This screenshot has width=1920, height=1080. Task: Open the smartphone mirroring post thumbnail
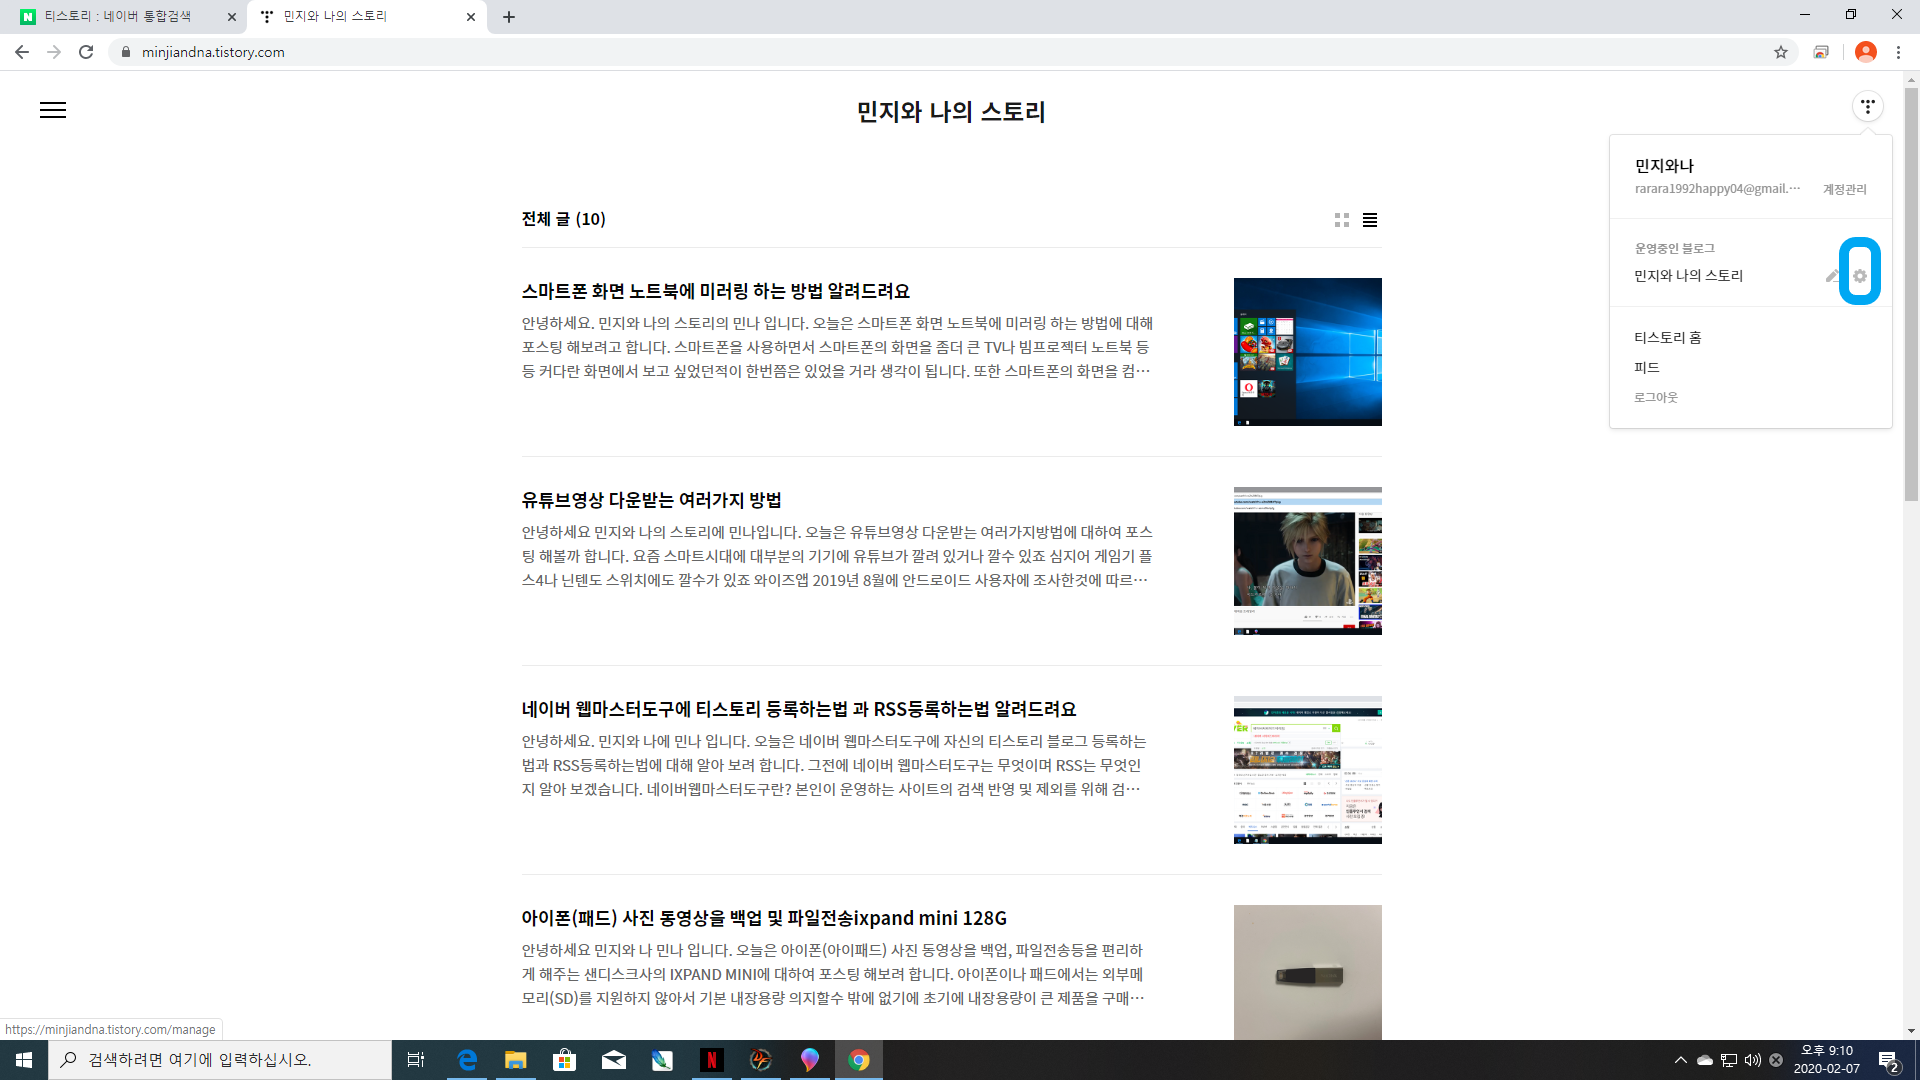point(1307,352)
